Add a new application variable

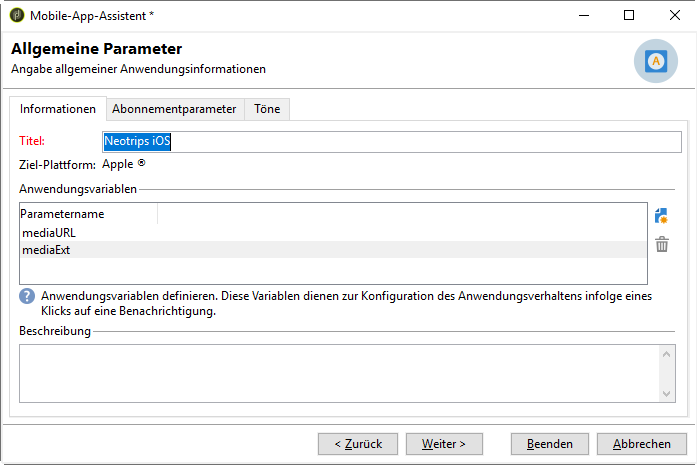point(661,216)
